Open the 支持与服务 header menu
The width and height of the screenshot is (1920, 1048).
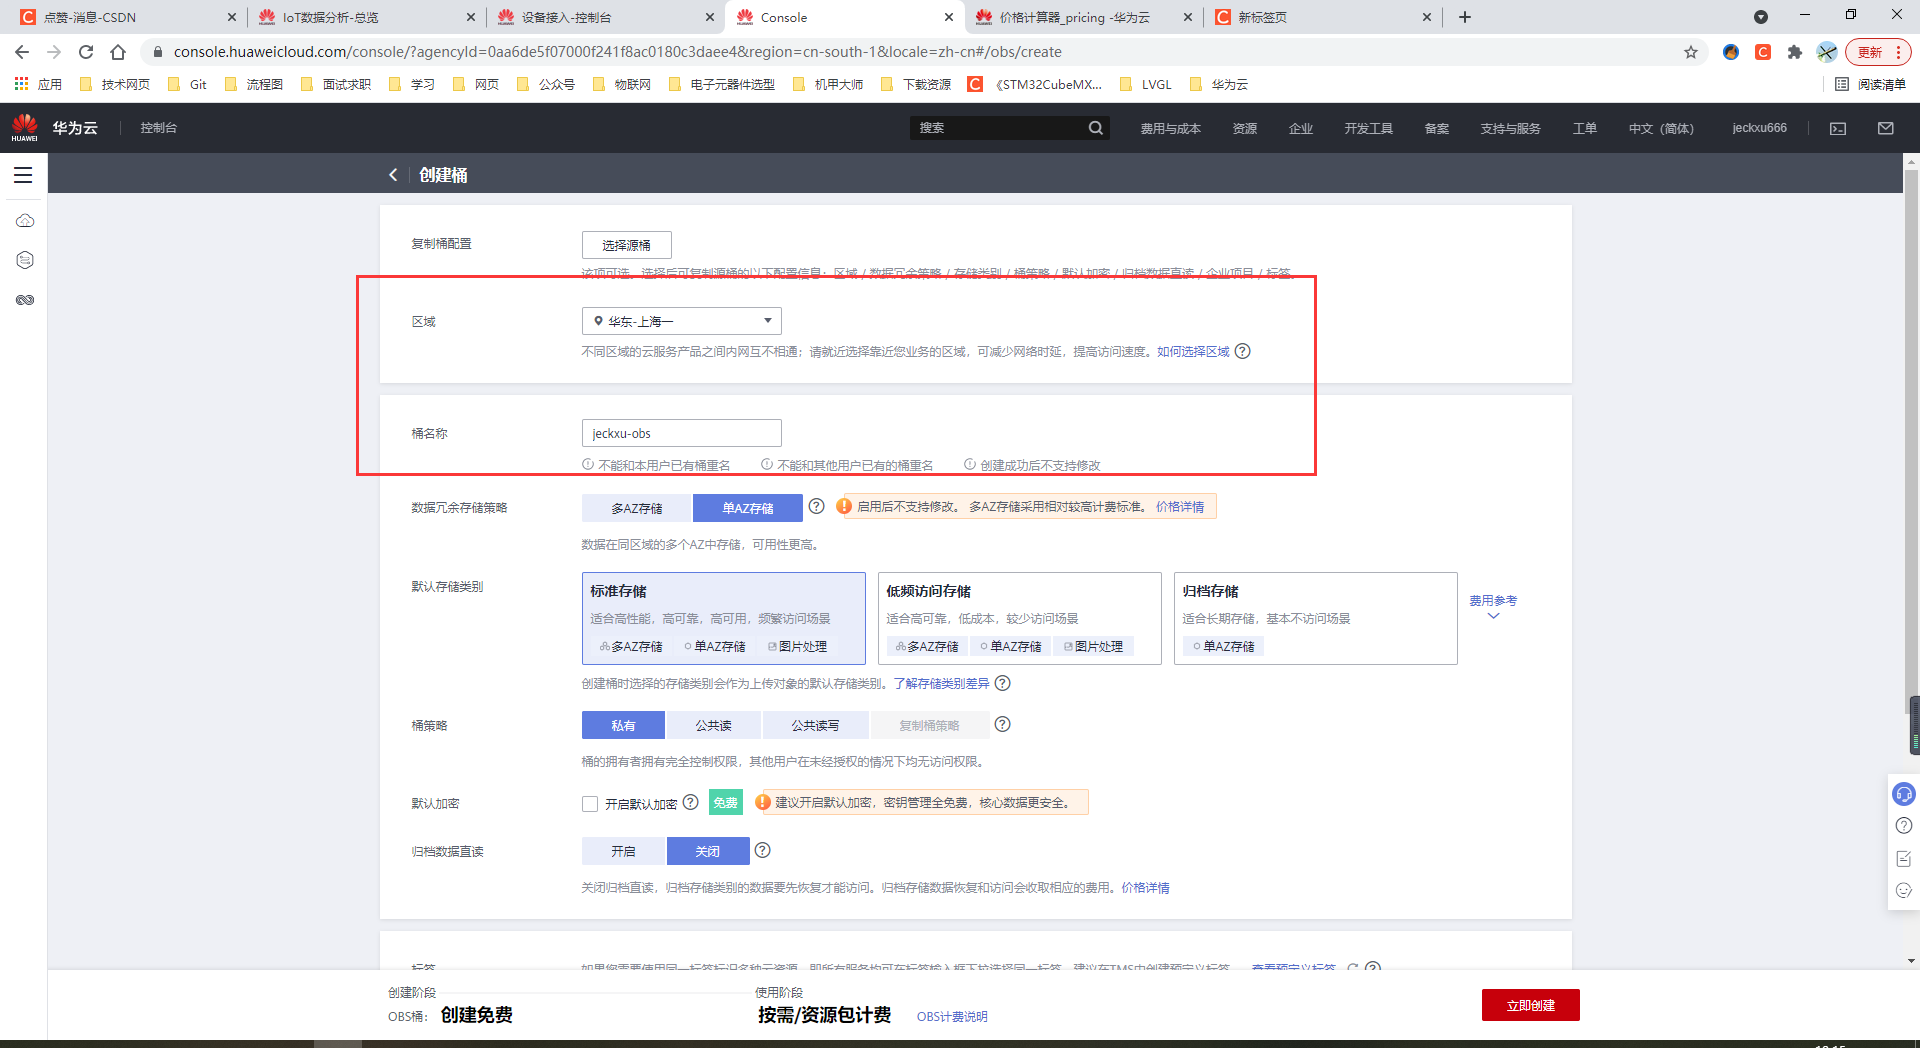1510,128
